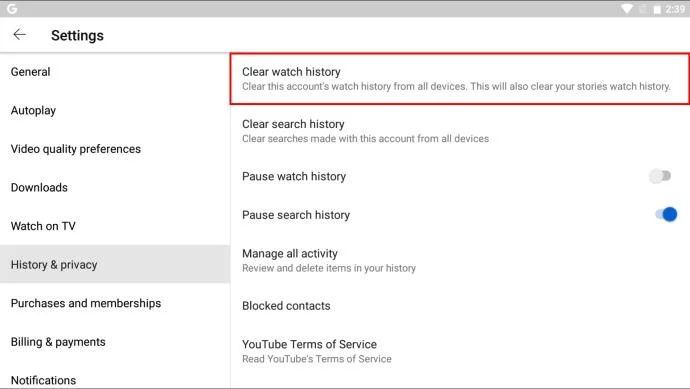Viewport: 690px width, 389px height.
Task: Tap the clock showing 2:39
Action: (x=675, y=9)
